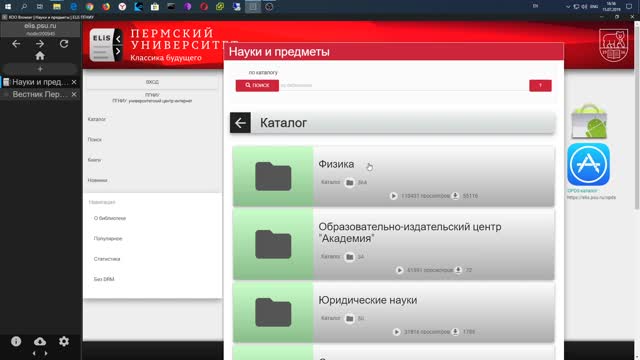The height and width of the screenshot is (360, 640).
Task: Launch Firefox from taskbar
Action: click(106, 7)
